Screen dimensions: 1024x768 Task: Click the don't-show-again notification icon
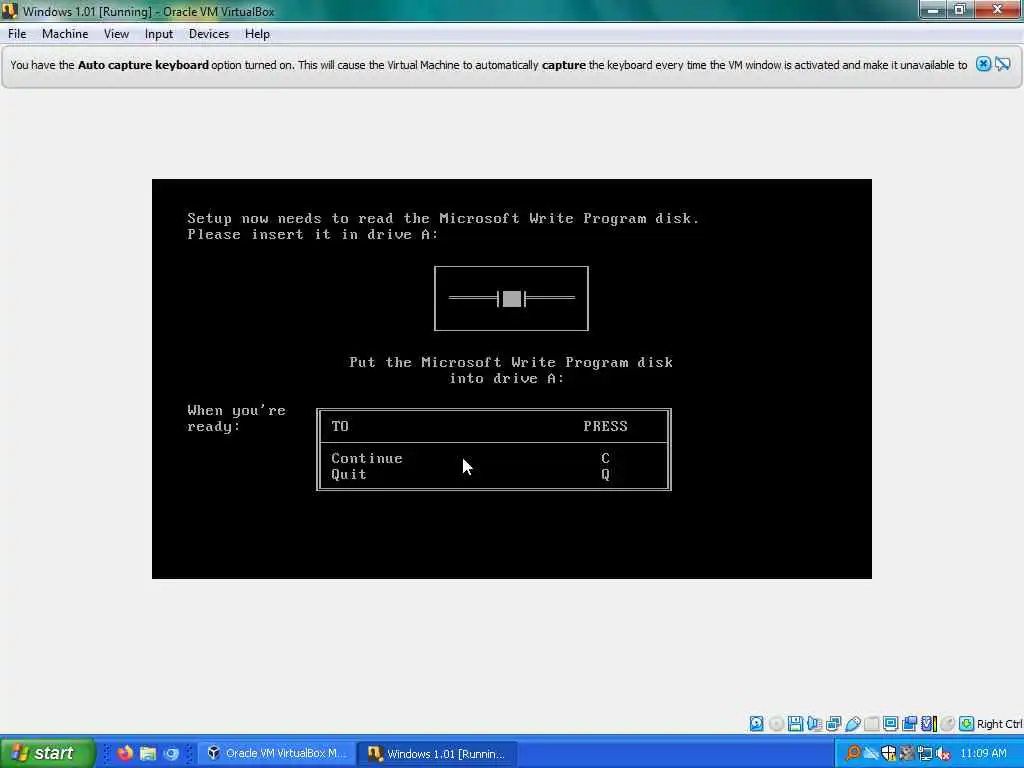point(1002,64)
